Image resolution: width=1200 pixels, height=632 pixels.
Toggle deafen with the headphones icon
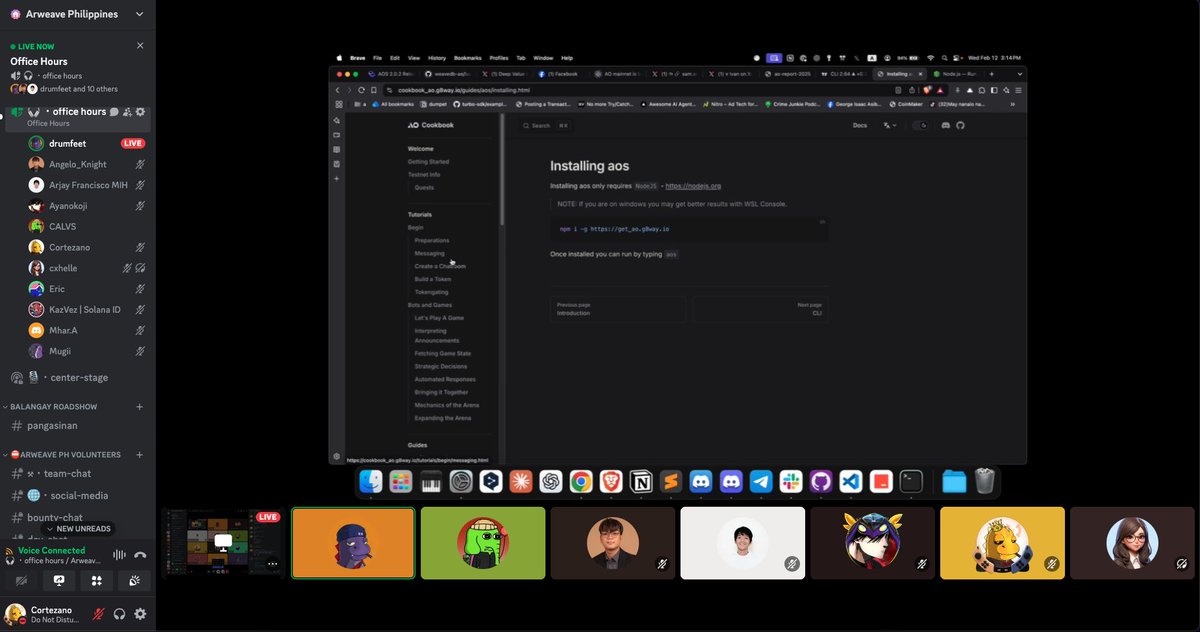pos(119,614)
